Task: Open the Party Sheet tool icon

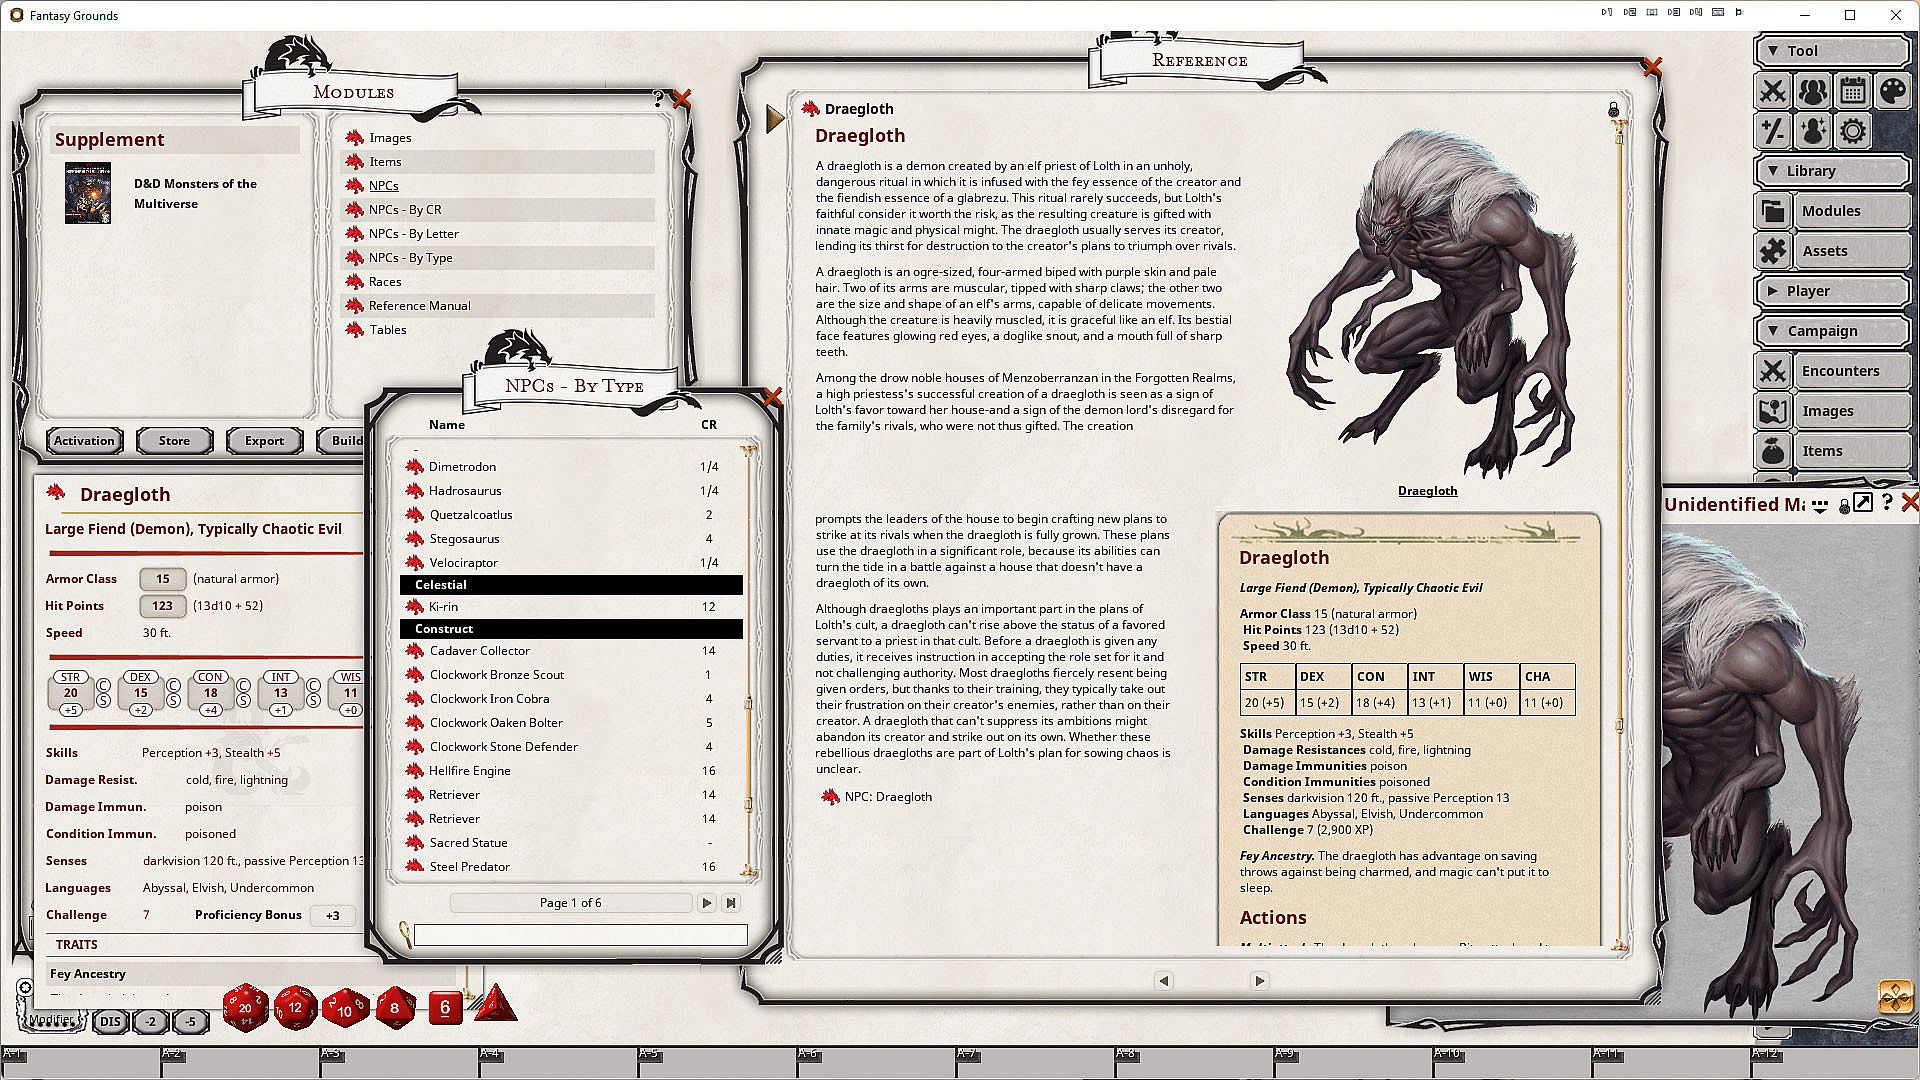Action: click(x=1812, y=91)
